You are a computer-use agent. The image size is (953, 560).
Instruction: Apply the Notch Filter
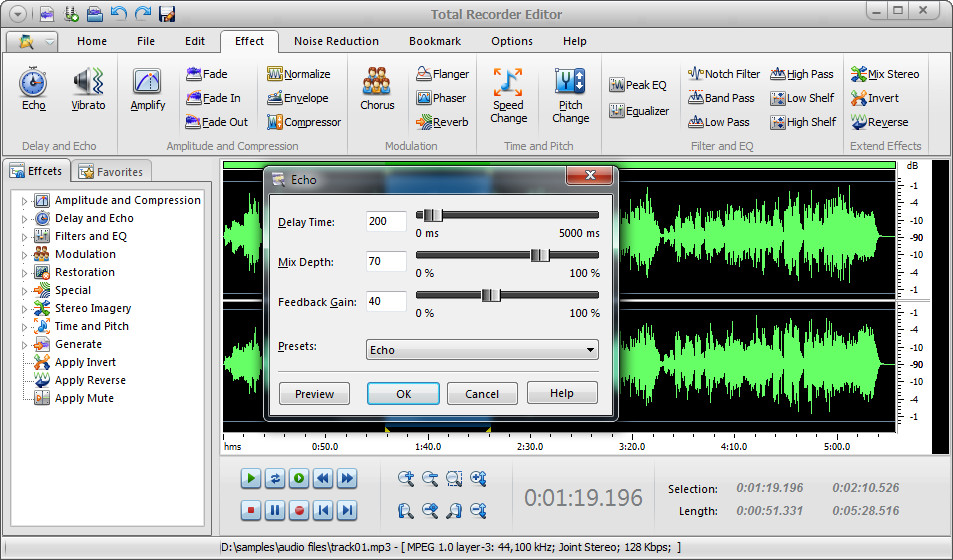724,74
